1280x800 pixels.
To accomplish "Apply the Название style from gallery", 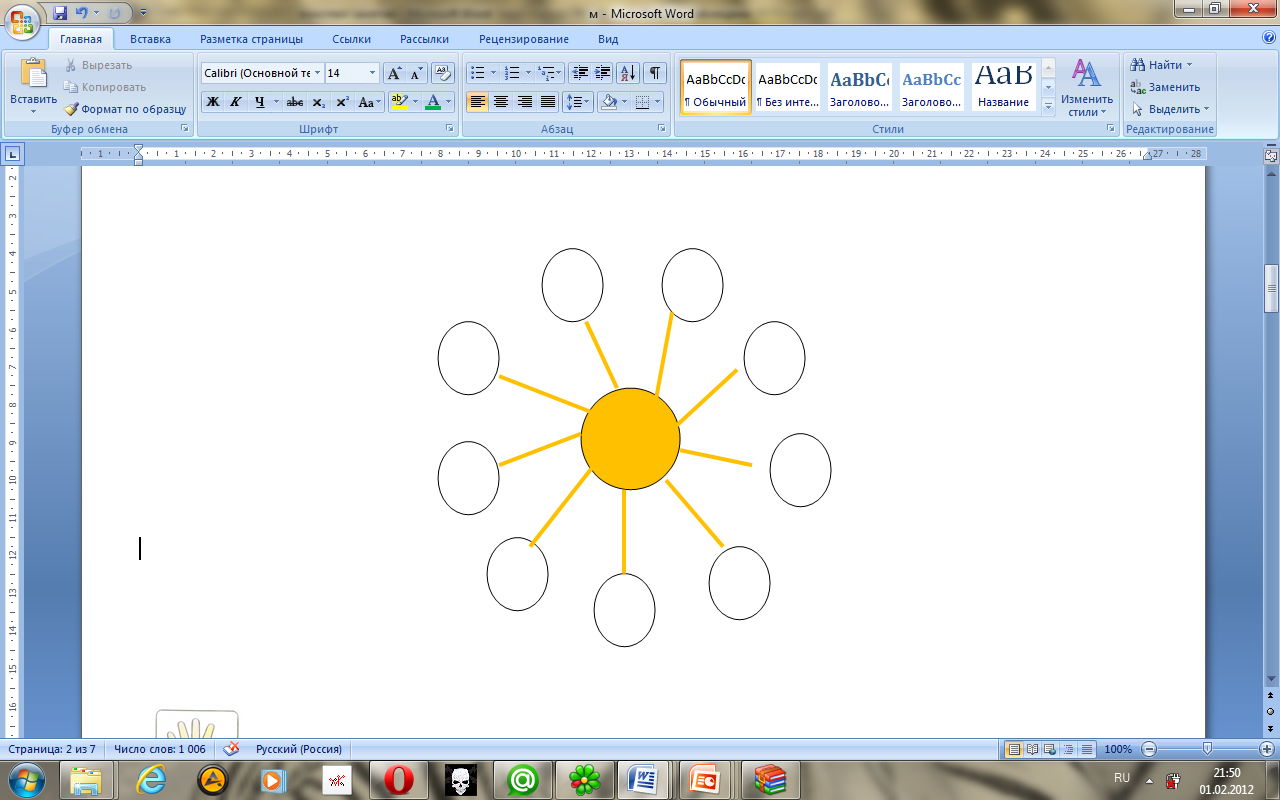I will (x=1004, y=87).
